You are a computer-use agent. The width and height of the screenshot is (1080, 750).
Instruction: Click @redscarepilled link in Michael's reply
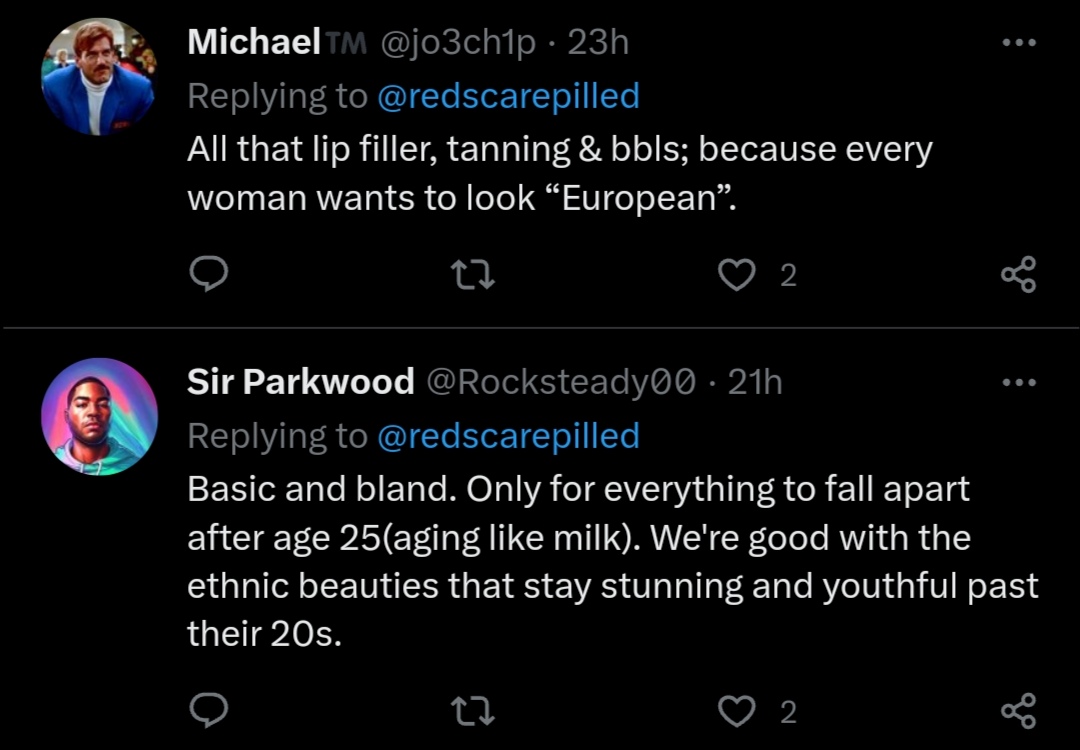[x=508, y=96]
